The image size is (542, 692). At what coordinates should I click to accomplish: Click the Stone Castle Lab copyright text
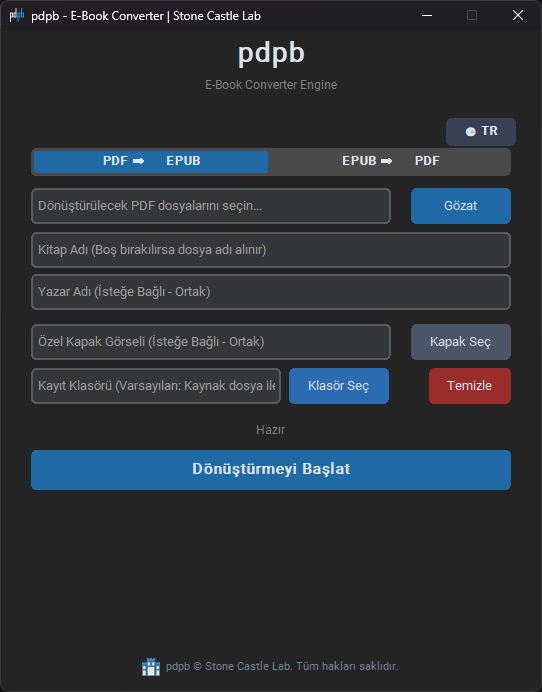[282, 666]
